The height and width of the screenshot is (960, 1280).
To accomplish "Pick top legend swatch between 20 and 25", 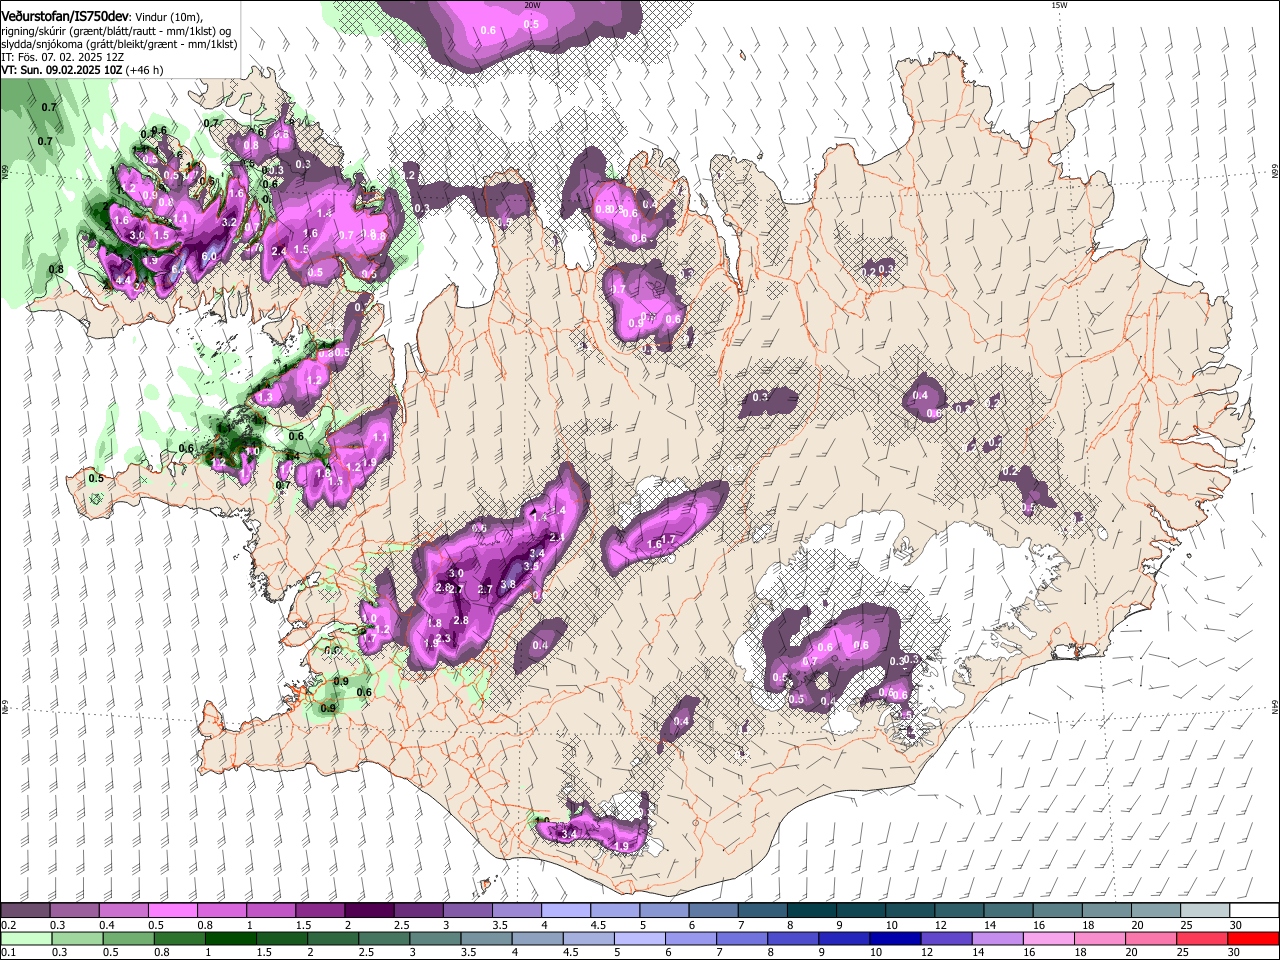I will click(x=1155, y=911).
